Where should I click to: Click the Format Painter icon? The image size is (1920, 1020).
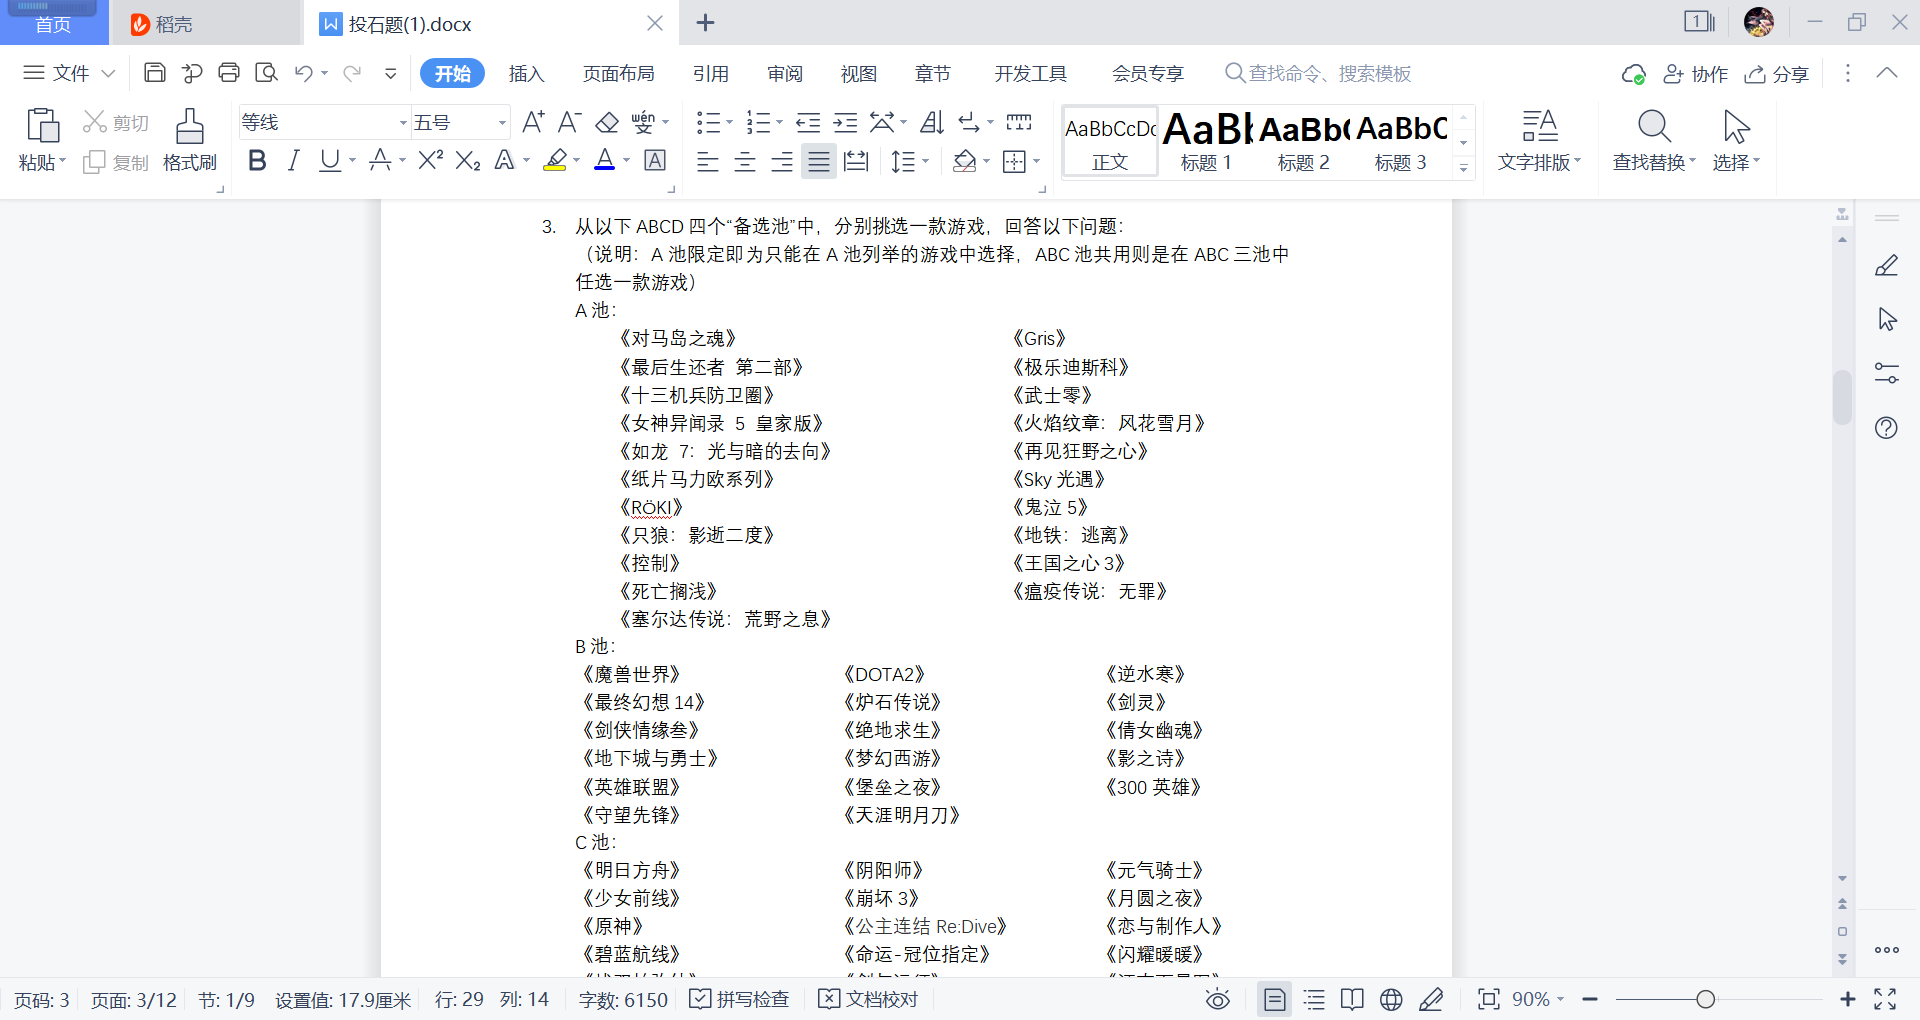[189, 128]
